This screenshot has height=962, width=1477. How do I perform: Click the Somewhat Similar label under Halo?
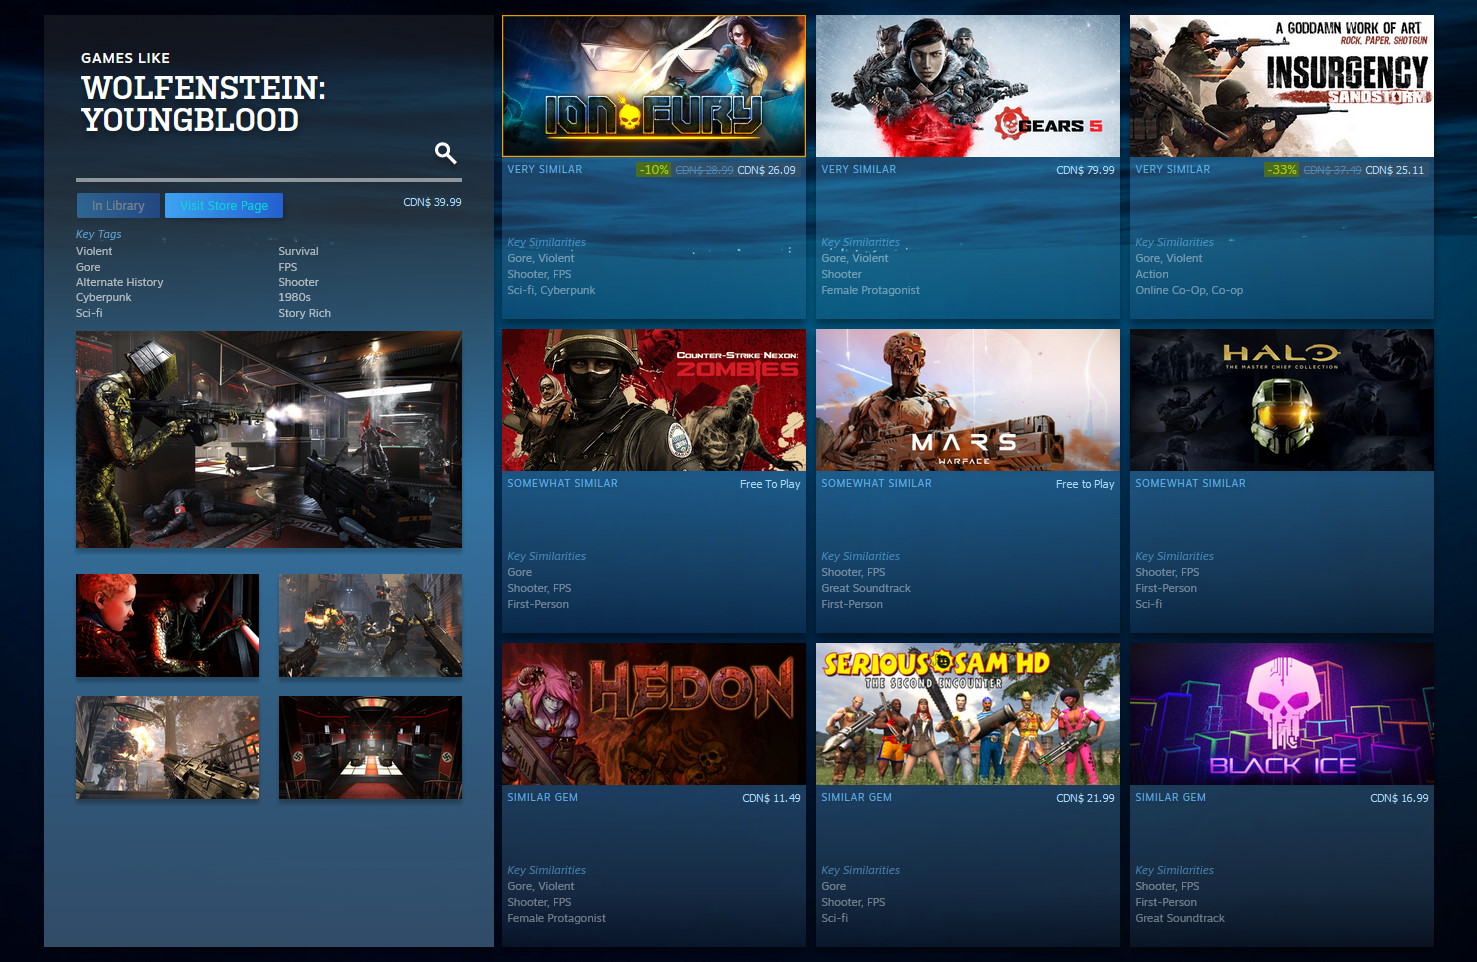tap(1190, 483)
